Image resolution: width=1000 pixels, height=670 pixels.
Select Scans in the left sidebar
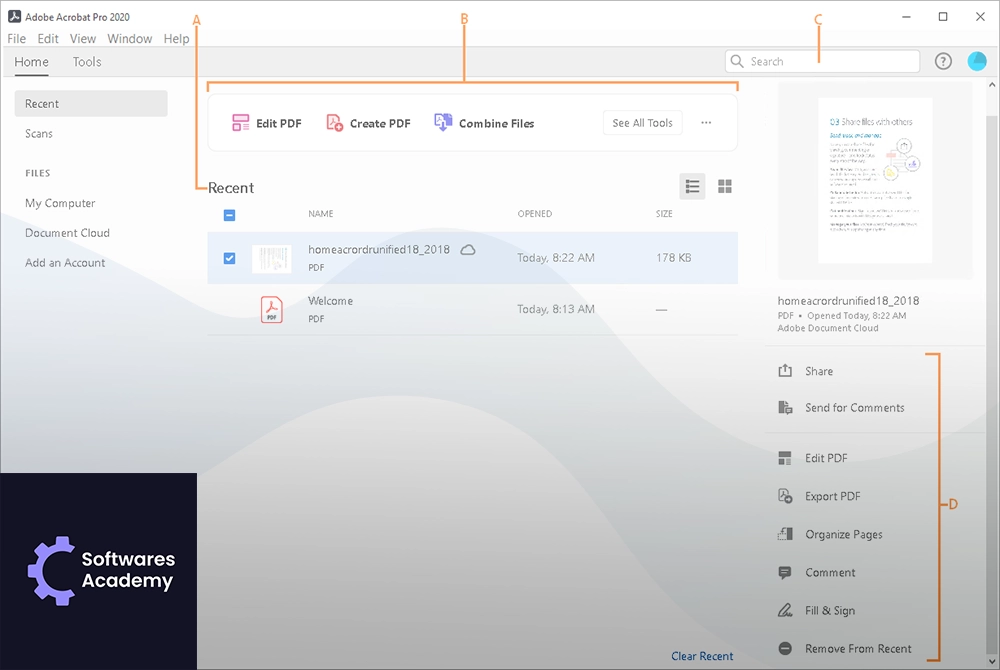tap(39, 133)
